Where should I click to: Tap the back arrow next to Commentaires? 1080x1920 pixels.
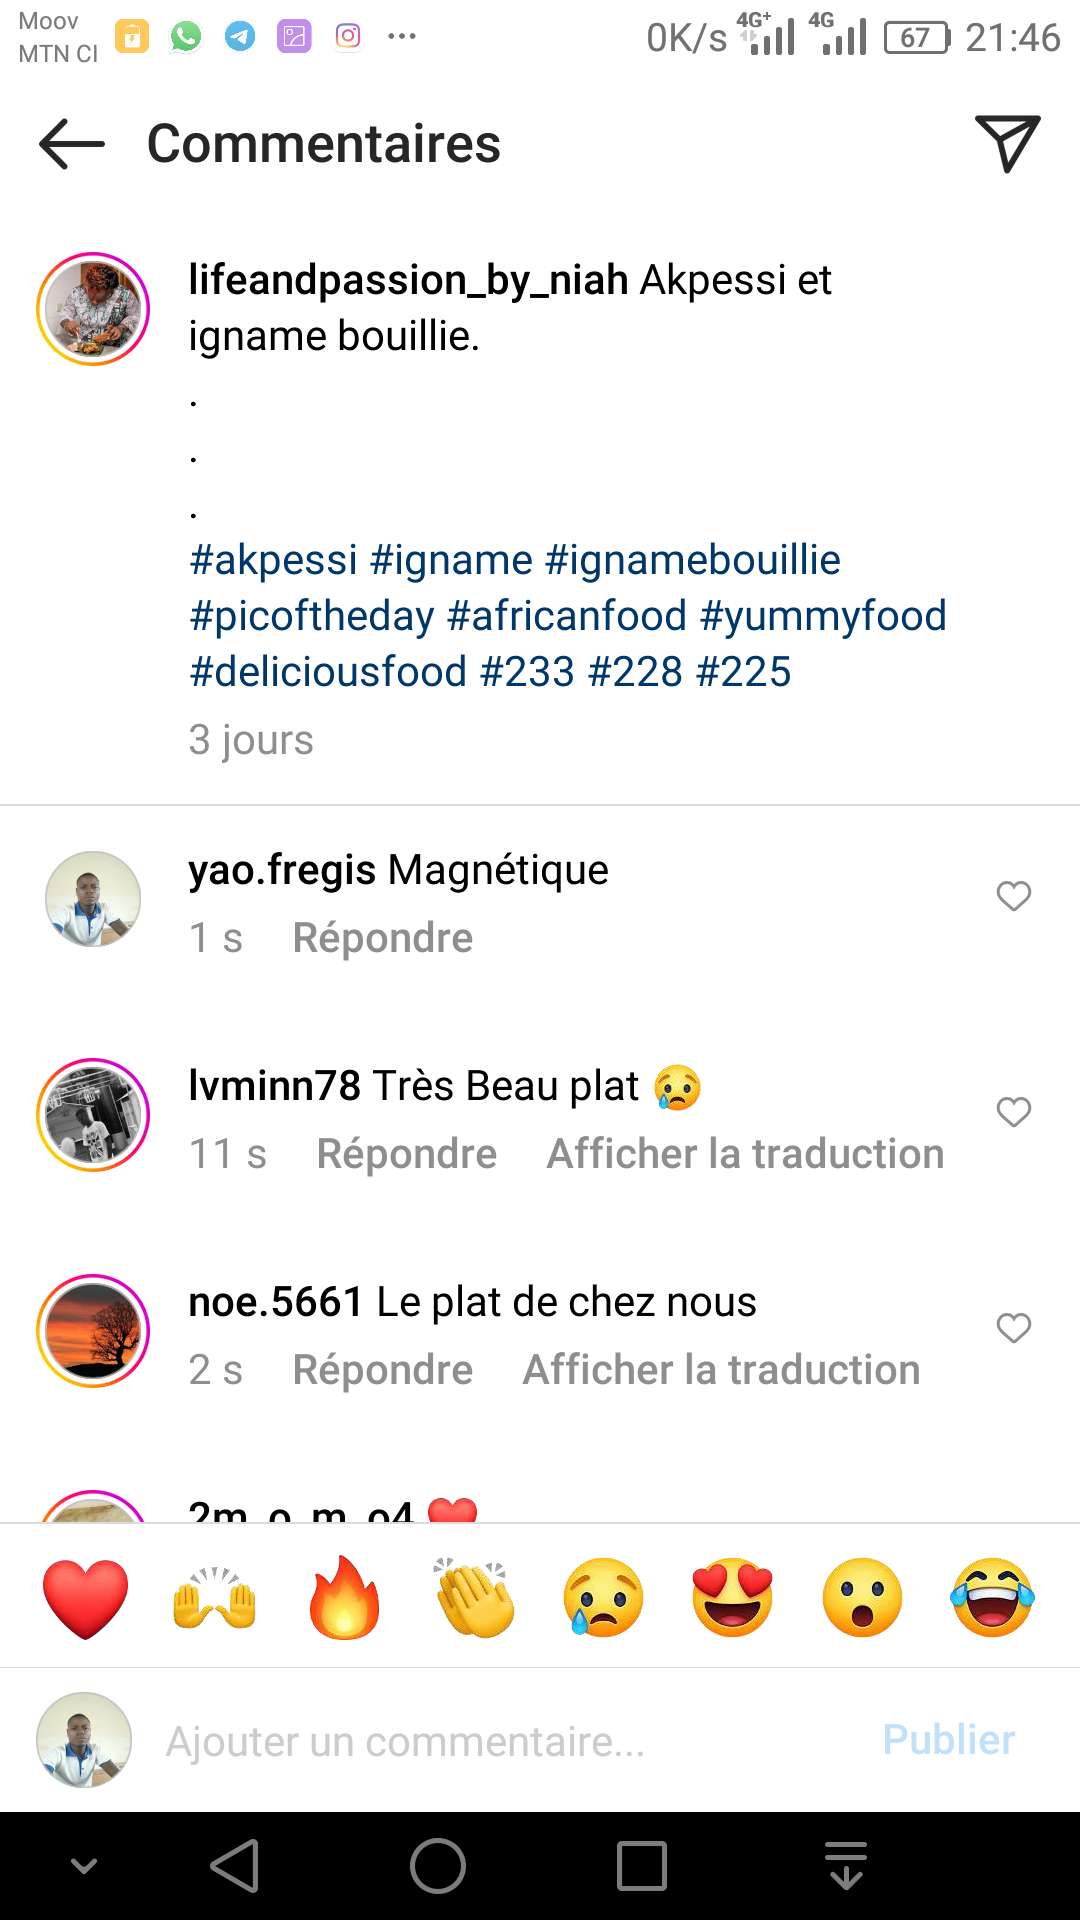(x=72, y=144)
